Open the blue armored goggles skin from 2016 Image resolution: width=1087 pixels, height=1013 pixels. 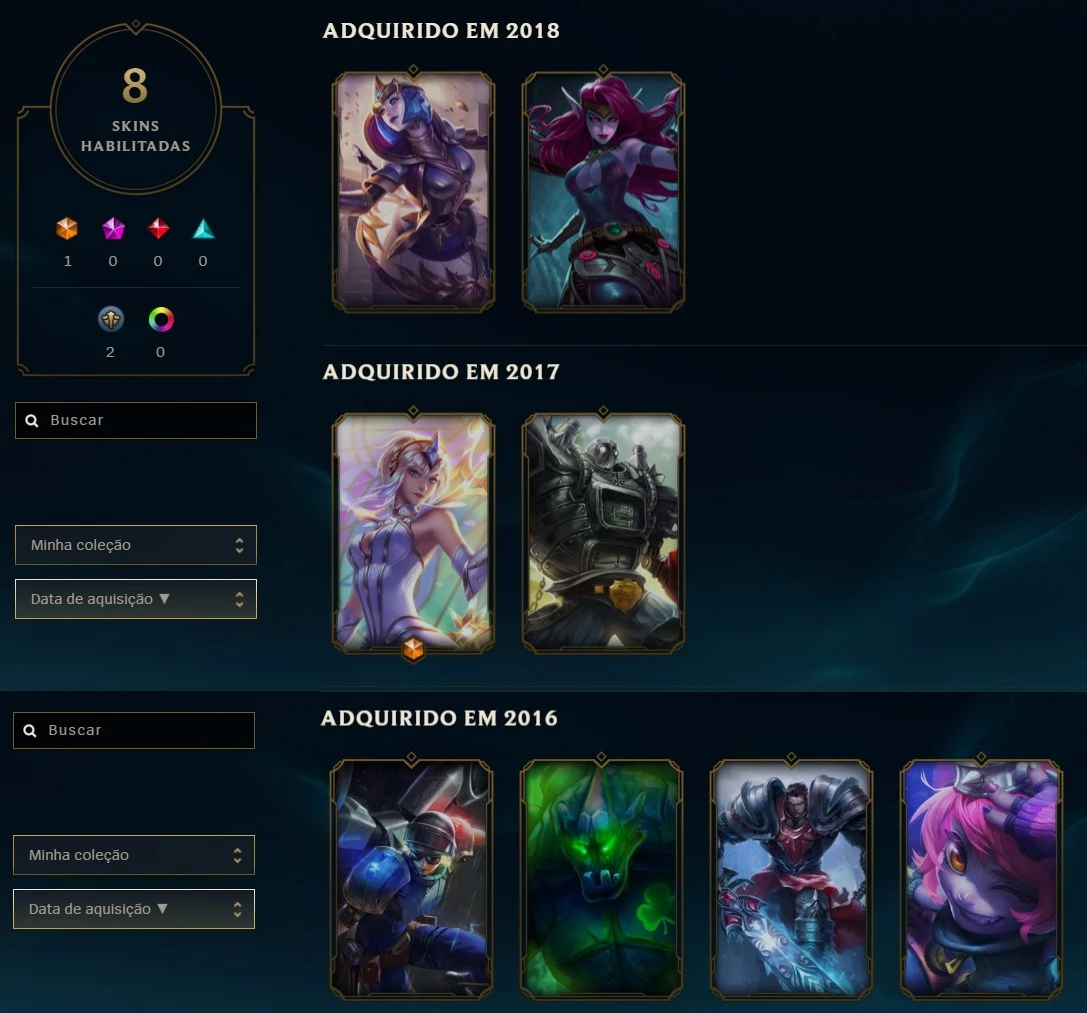(412, 878)
